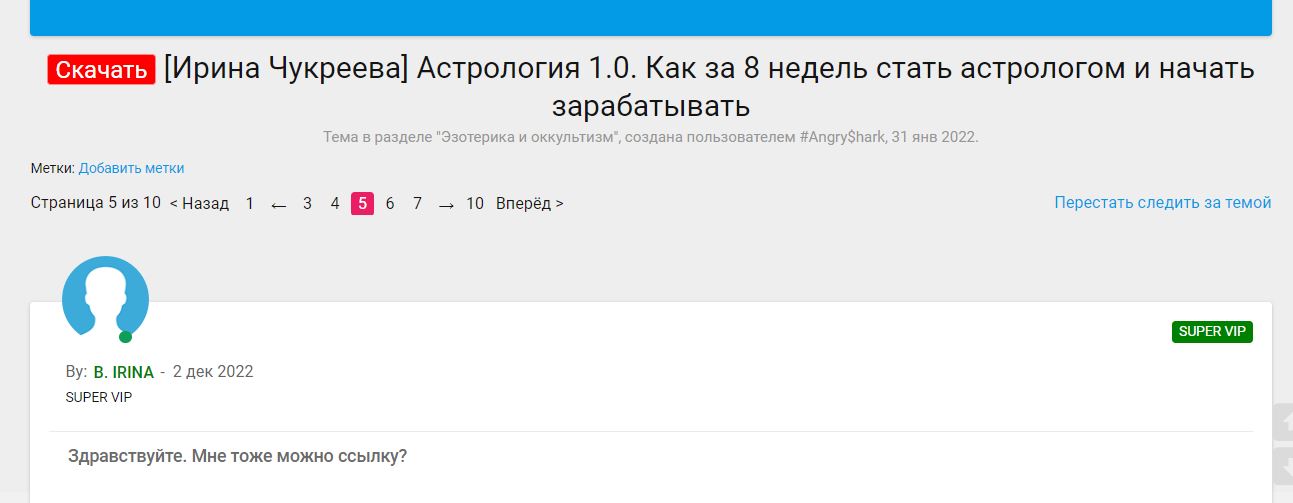Click the left arrow pagination gap icon
The width and height of the screenshot is (1293, 503).
point(279,204)
